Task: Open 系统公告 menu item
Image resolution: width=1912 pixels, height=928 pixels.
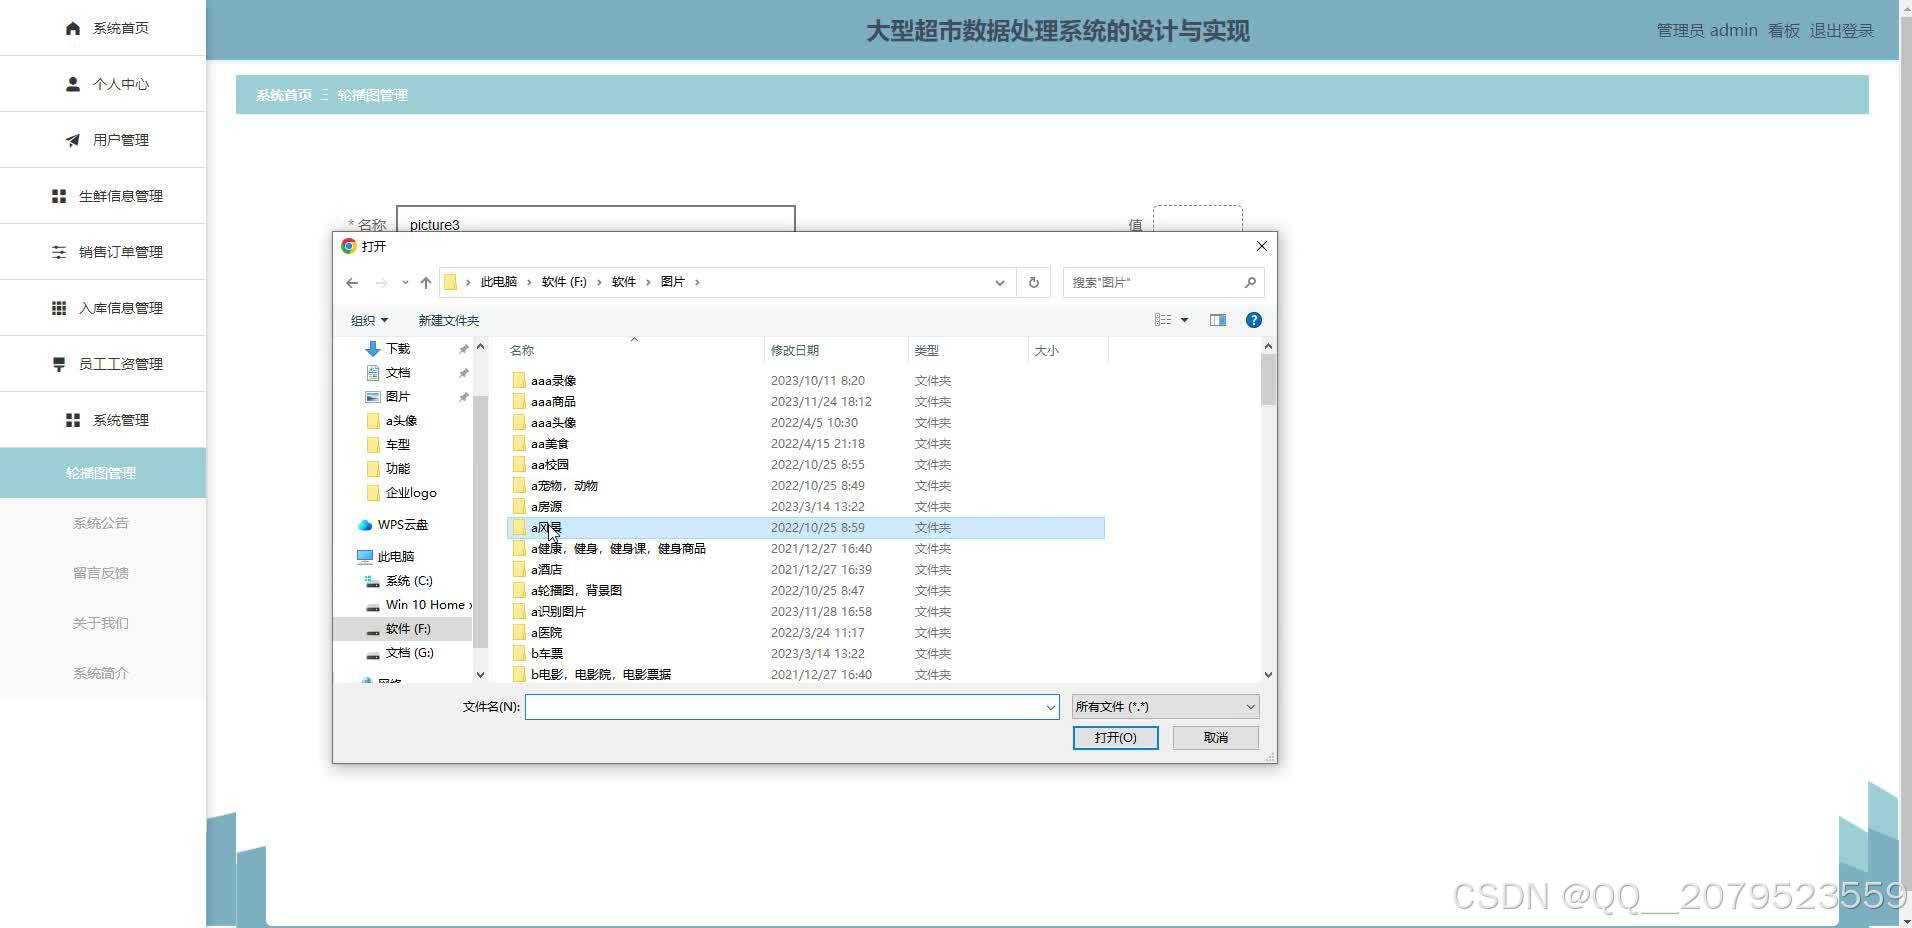Action: coord(102,523)
